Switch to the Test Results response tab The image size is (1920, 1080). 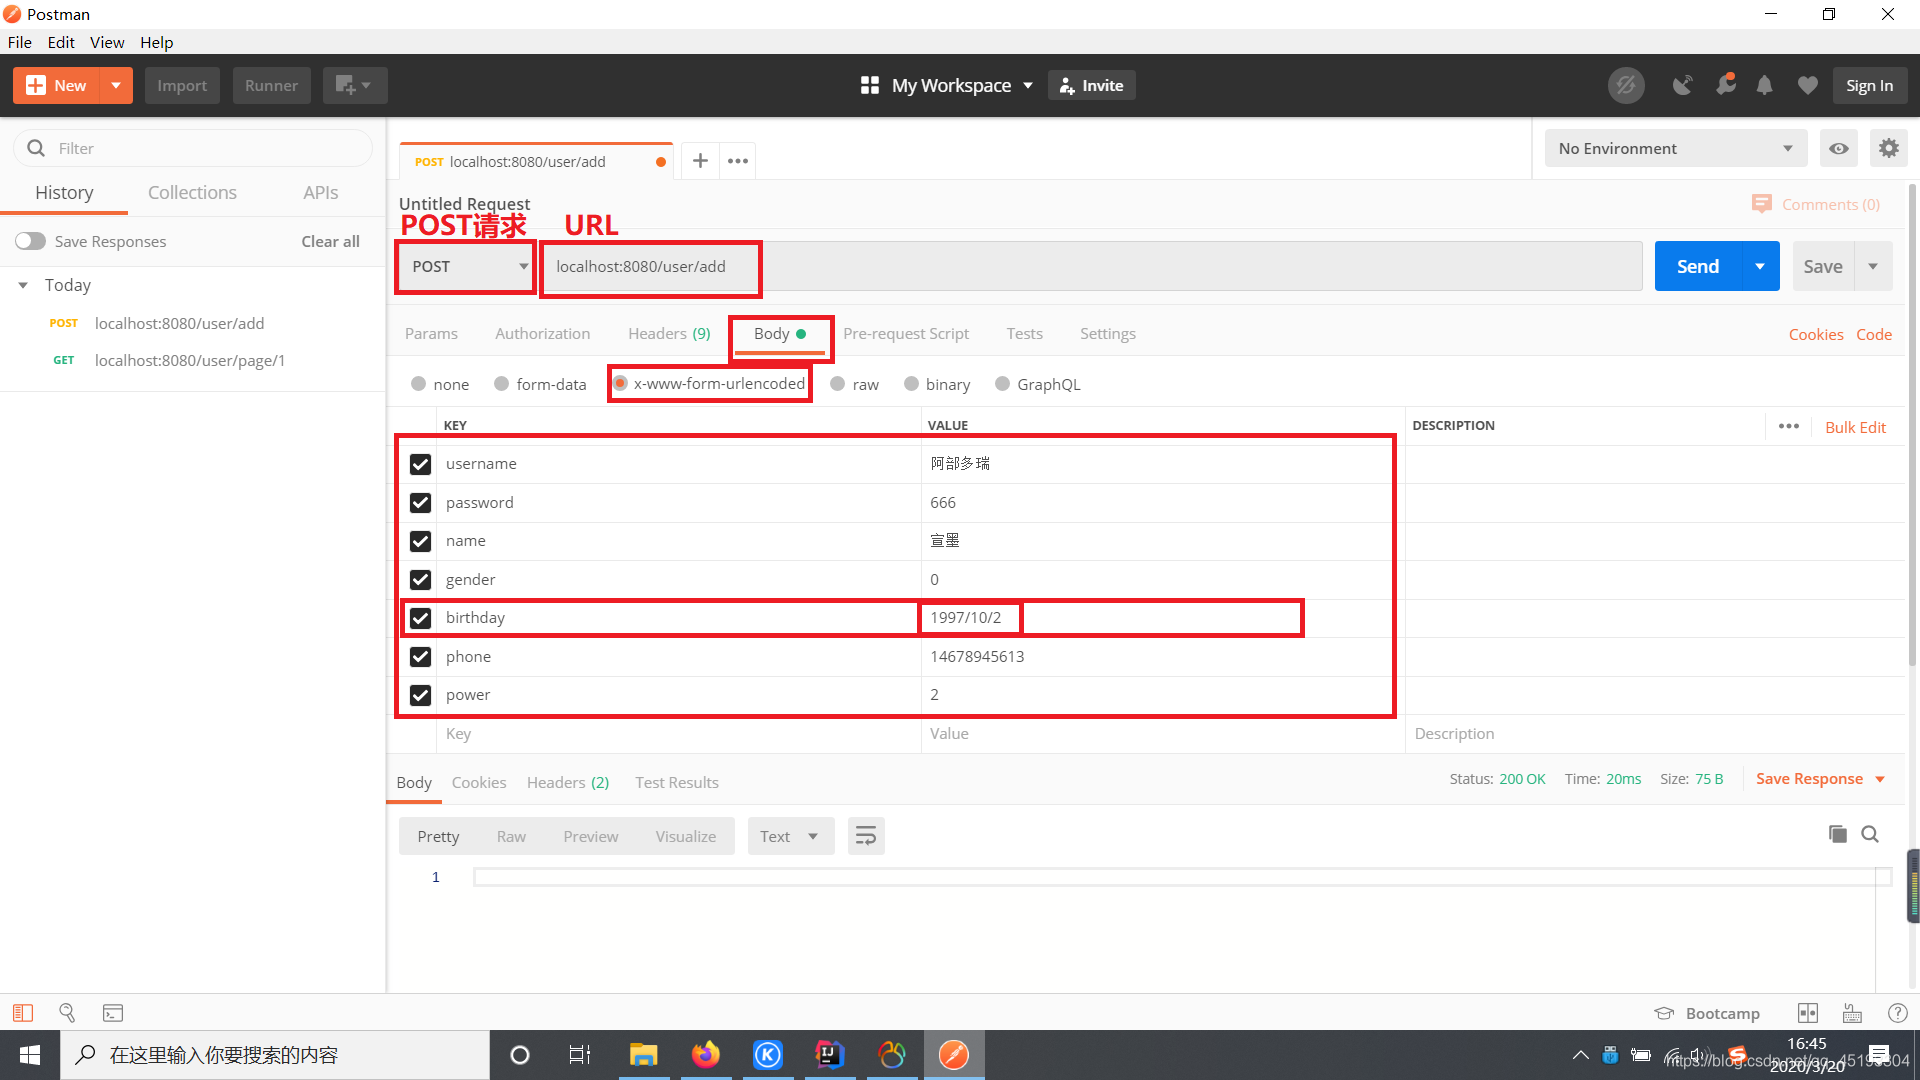click(x=677, y=782)
